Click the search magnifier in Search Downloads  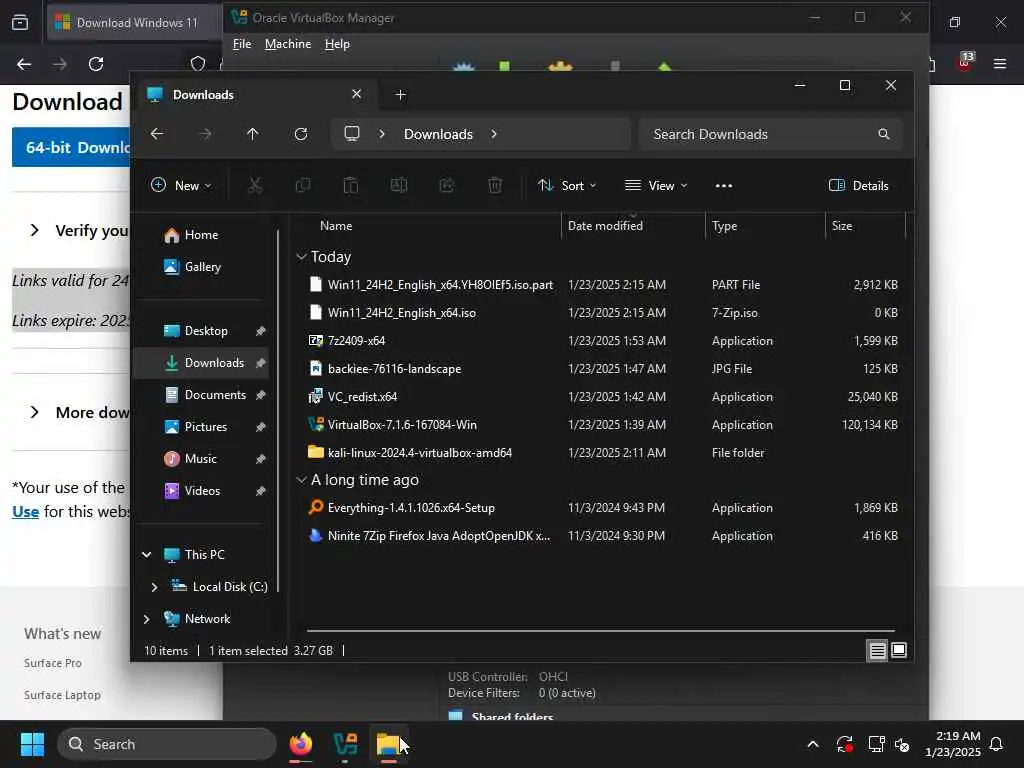click(x=884, y=134)
